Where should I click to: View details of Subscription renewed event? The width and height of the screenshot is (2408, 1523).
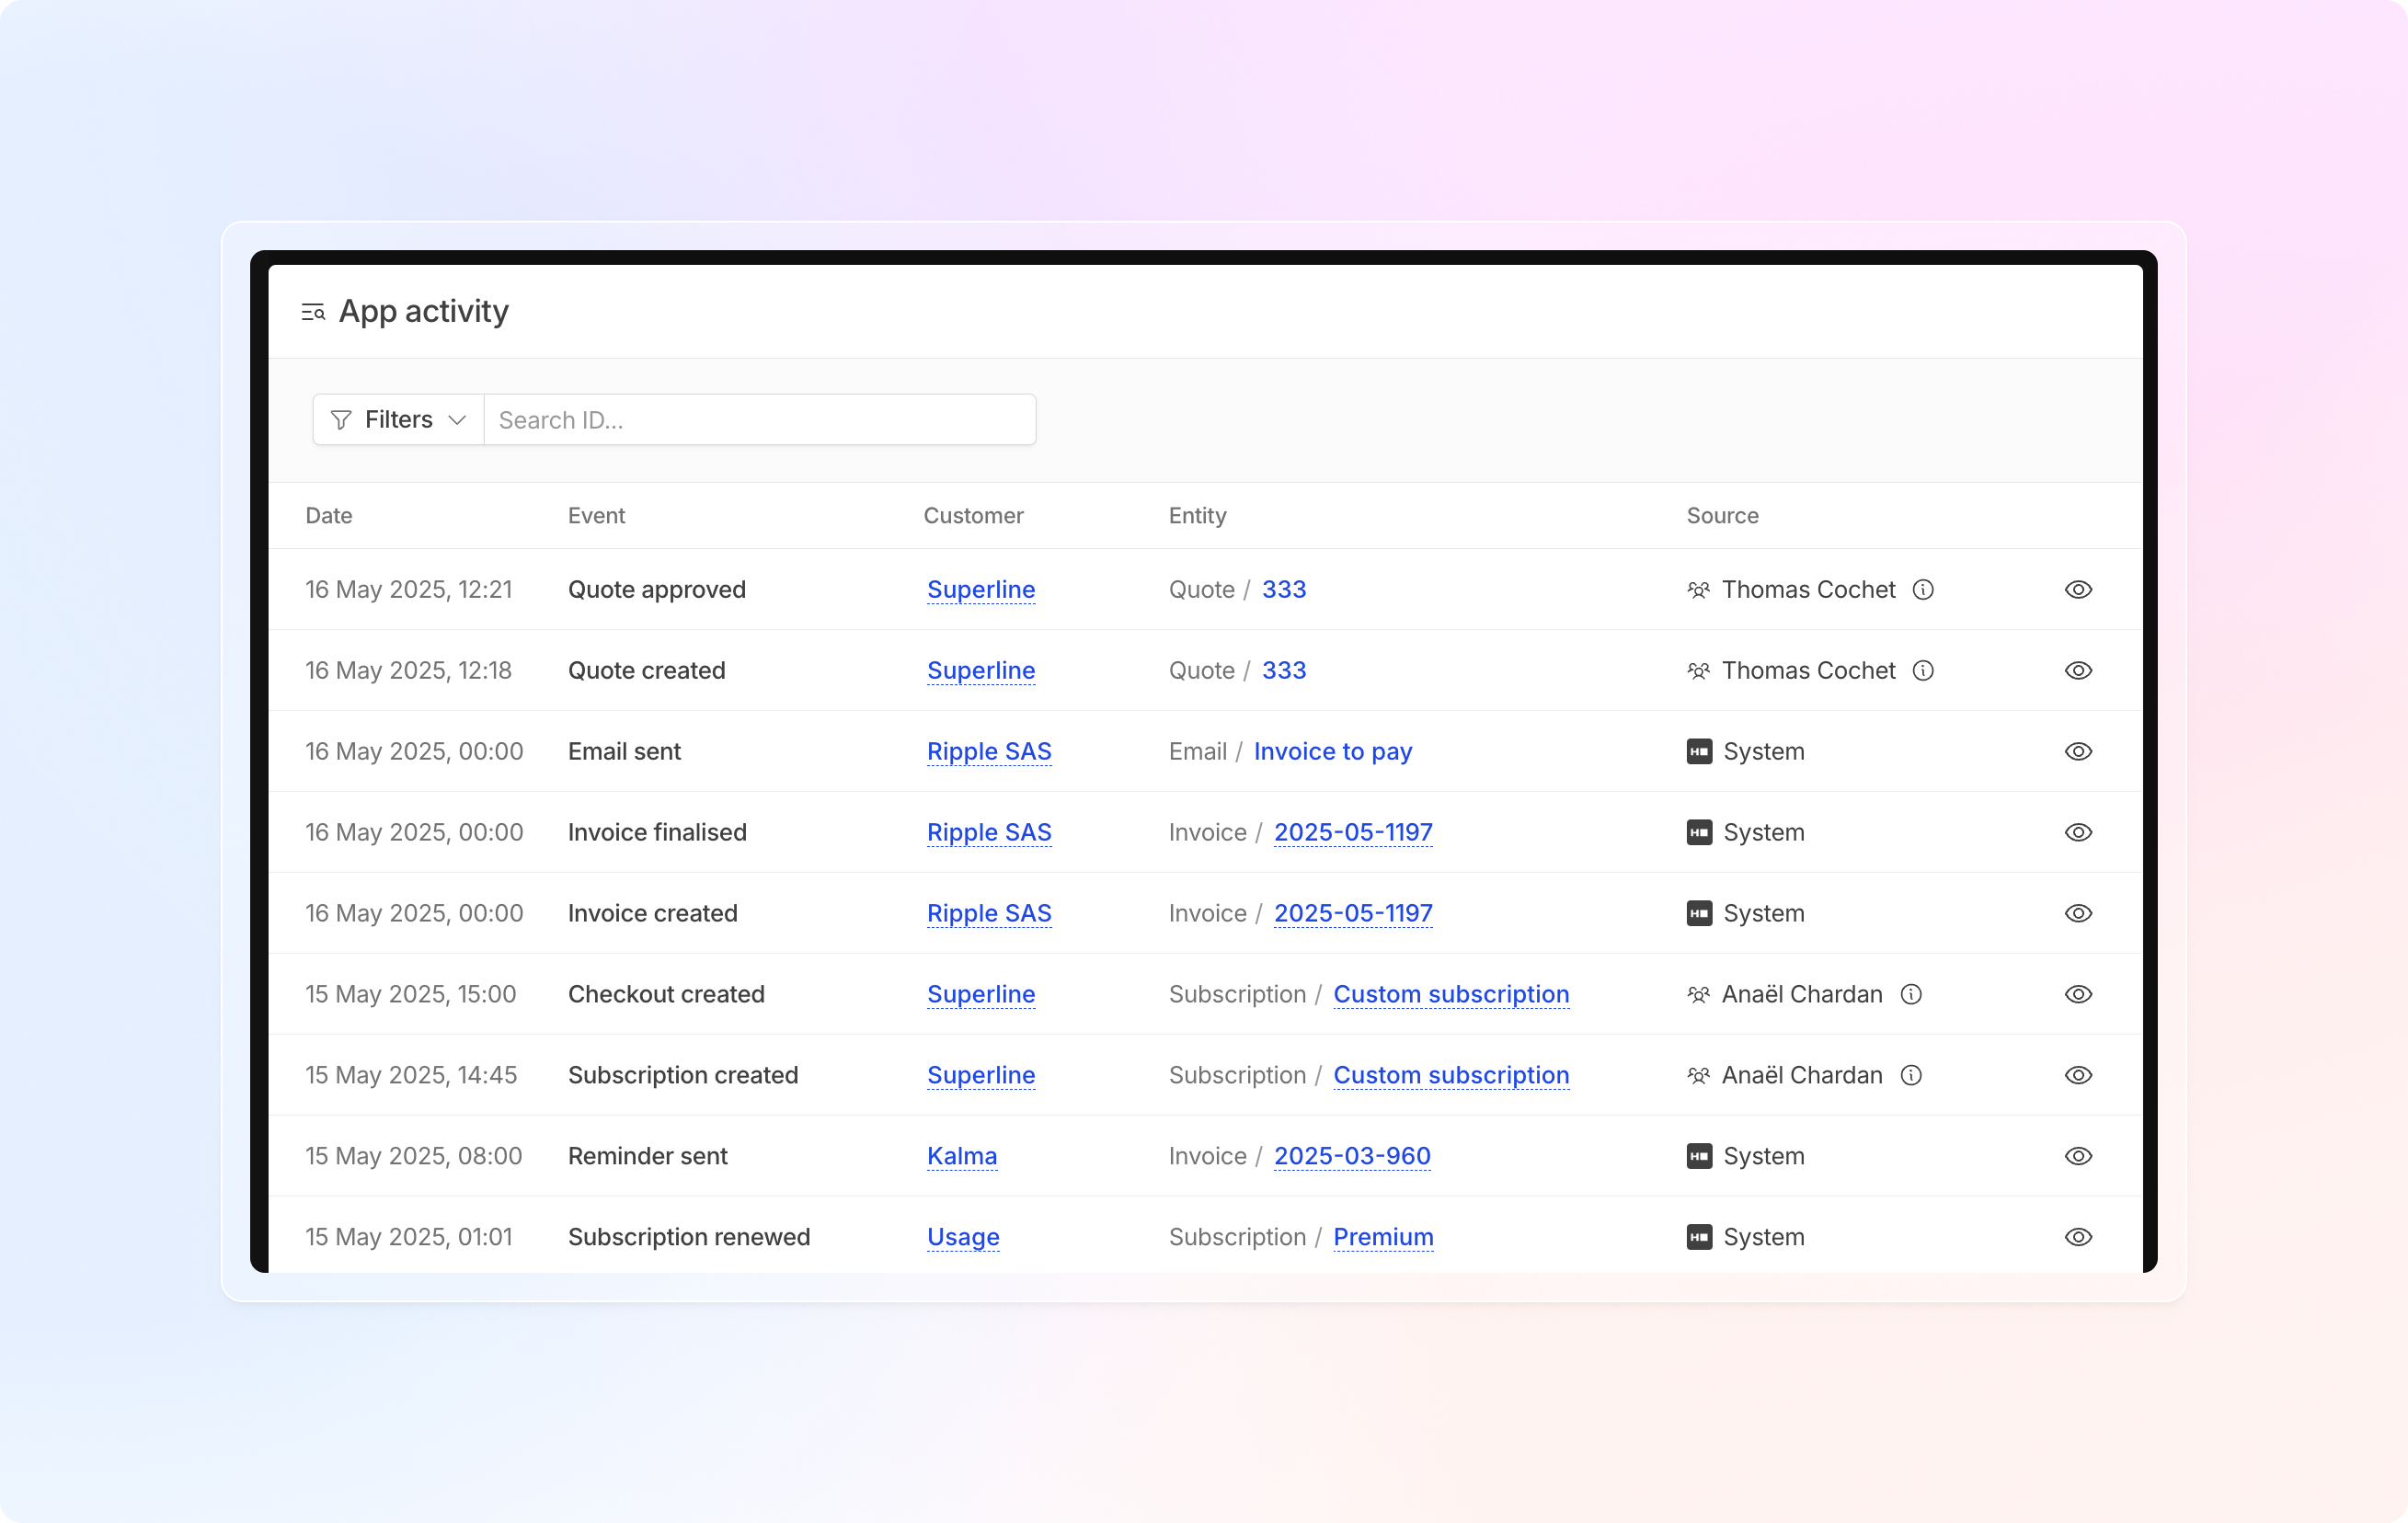pyautogui.click(x=2078, y=1238)
